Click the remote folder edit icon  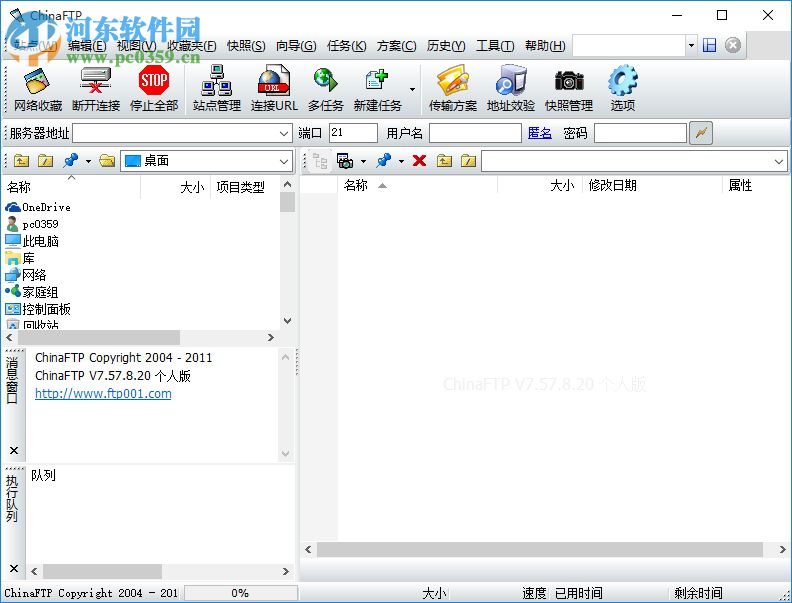pyautogui.click(x=468, y=161)
